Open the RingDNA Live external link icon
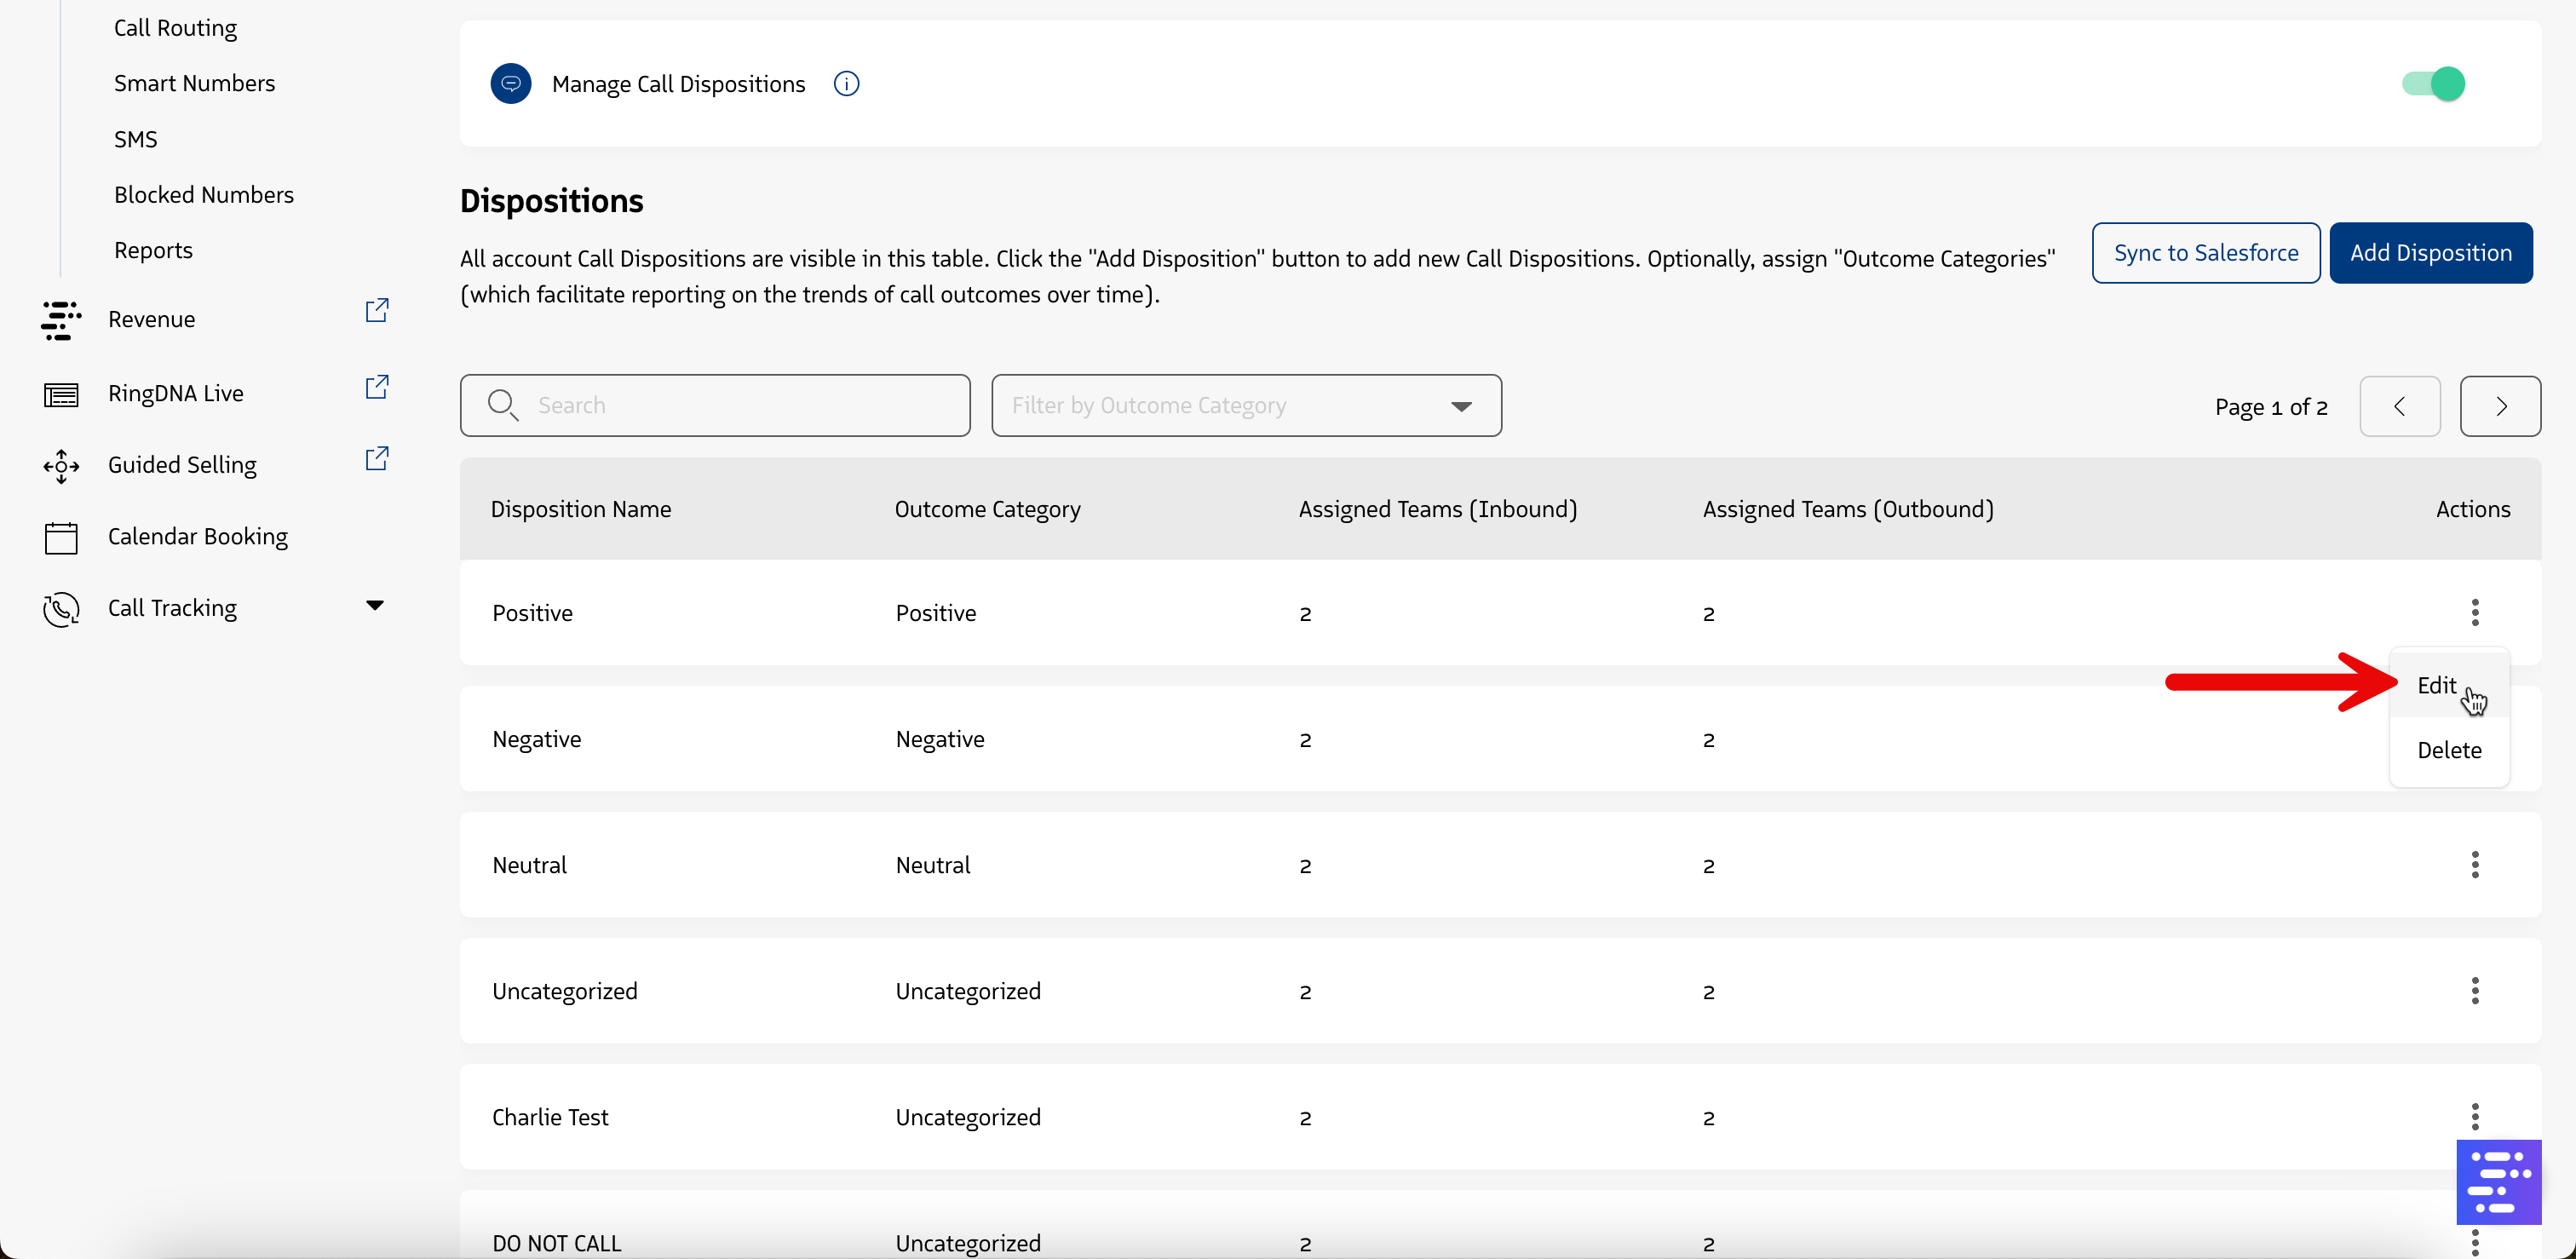 tap(376, 387)
